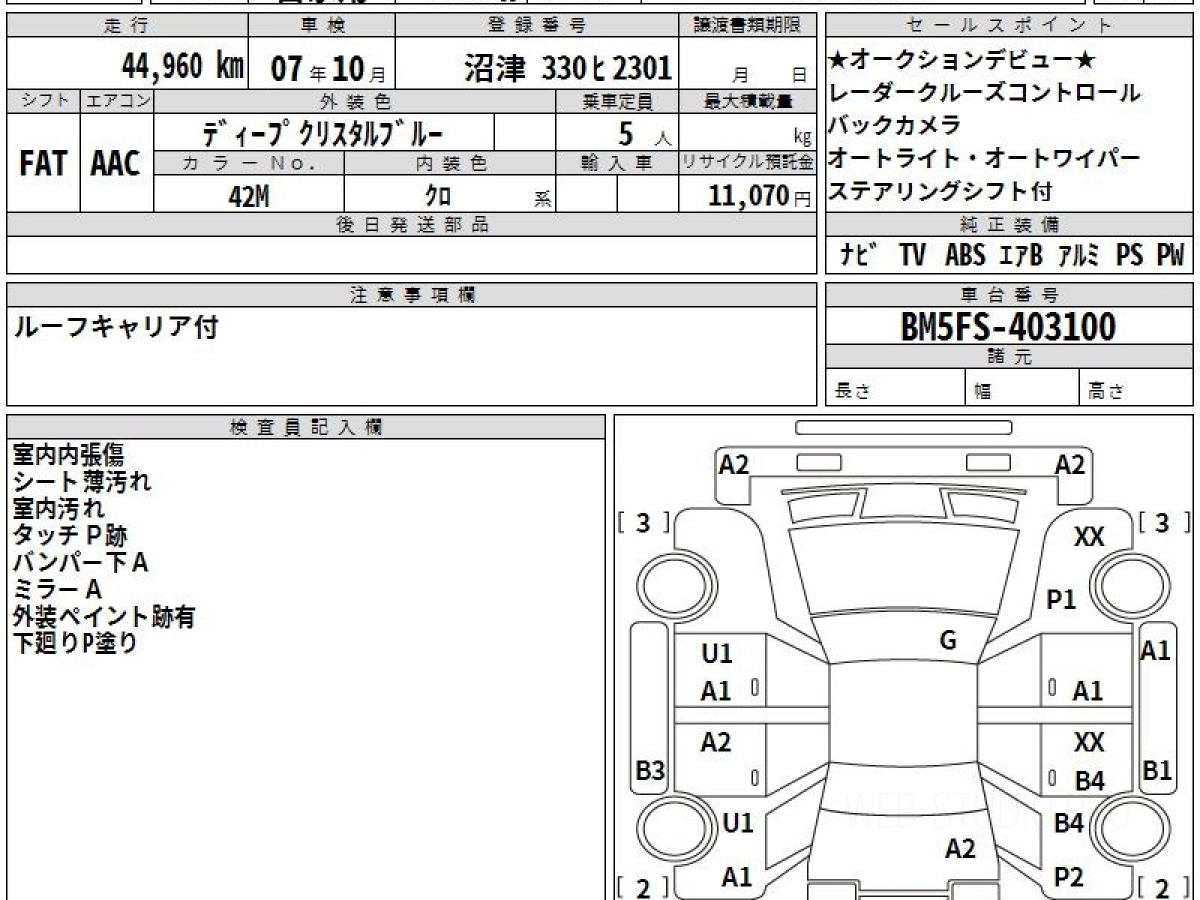This screenshot has width=1200, height=900.
Task: Click the 外装色 header
Action: tap(355, 101)
